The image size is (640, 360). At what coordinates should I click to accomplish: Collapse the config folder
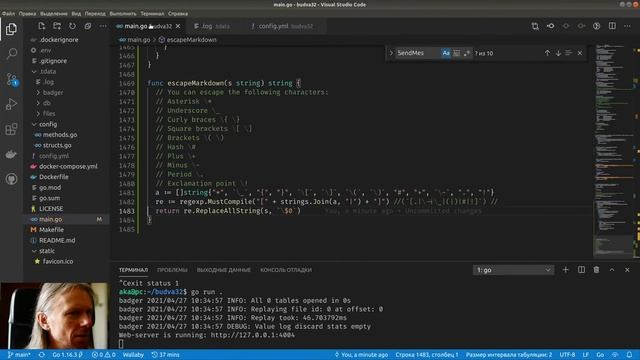34,124
